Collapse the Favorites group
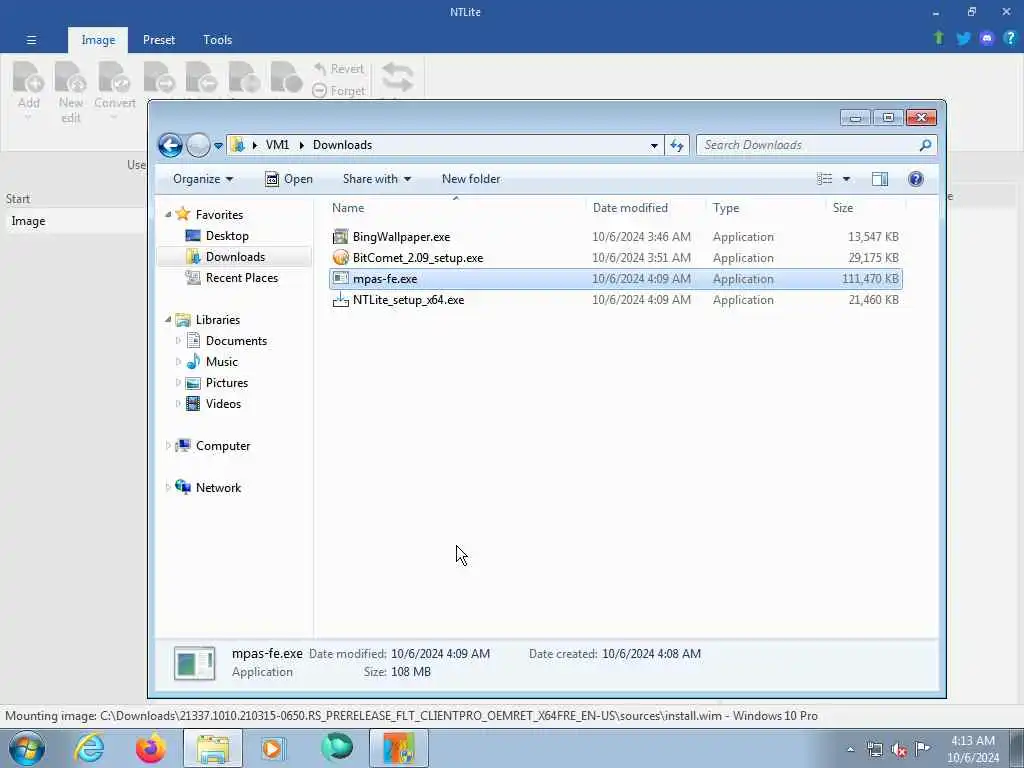Viewport: 1024px width, 768px height. 168,214
